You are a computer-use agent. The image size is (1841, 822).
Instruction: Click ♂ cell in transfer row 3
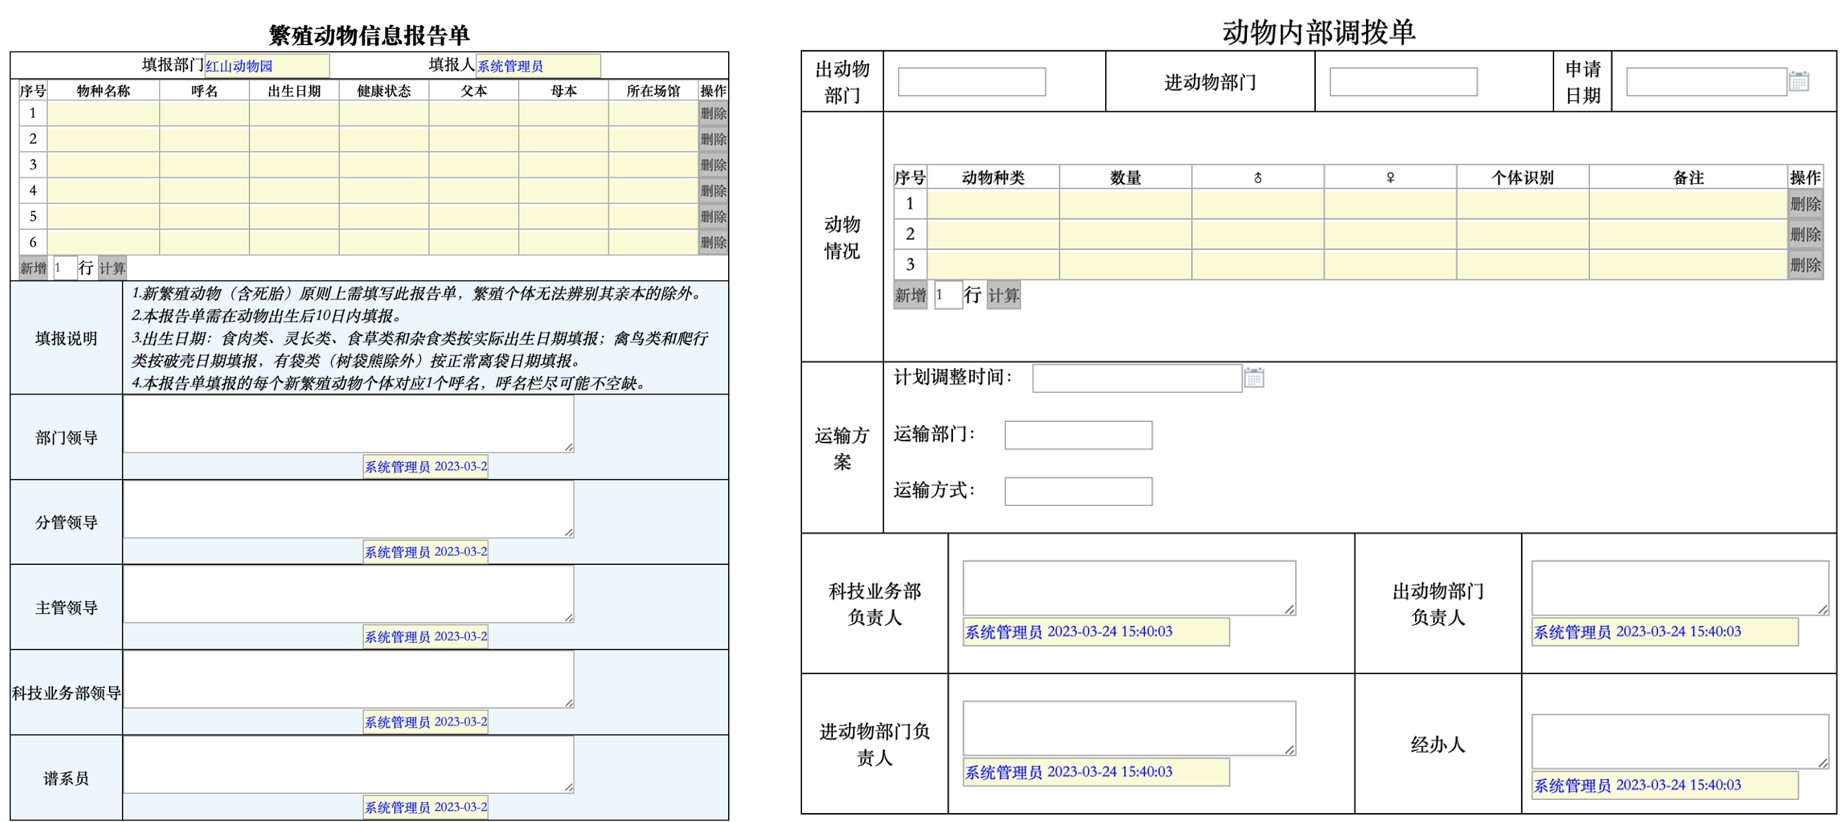point(1258,265)
